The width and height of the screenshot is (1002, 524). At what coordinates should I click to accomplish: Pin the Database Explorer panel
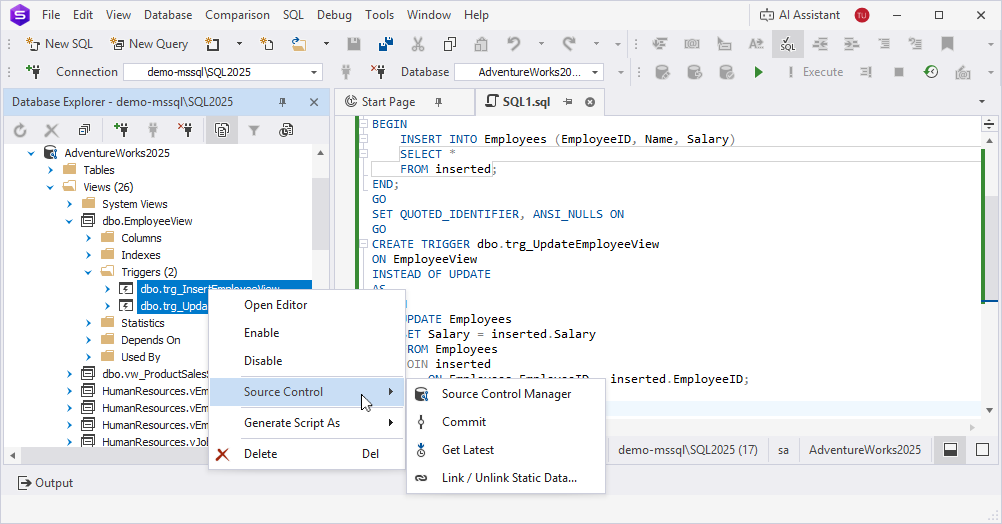[x=282, y=102]
